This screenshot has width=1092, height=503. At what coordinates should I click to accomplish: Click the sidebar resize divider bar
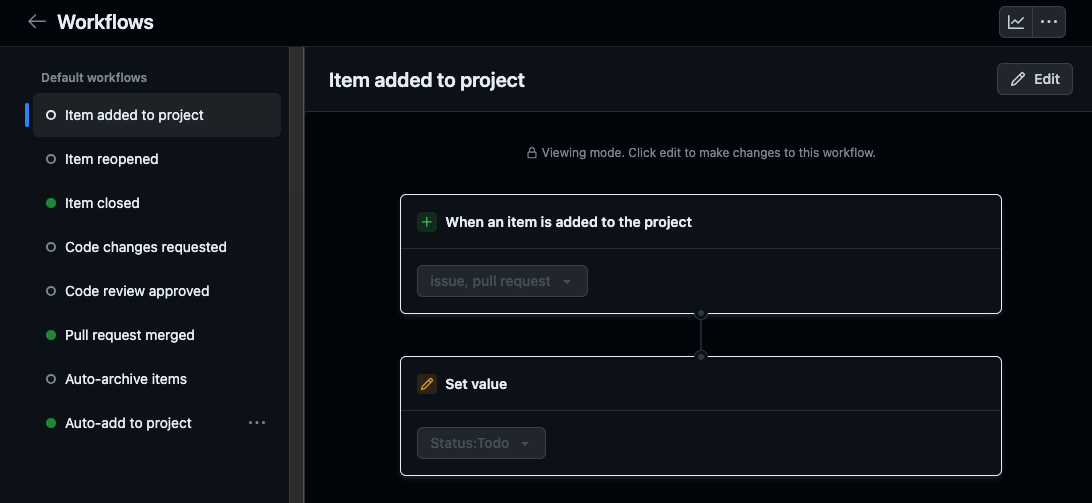pos(297,274)
